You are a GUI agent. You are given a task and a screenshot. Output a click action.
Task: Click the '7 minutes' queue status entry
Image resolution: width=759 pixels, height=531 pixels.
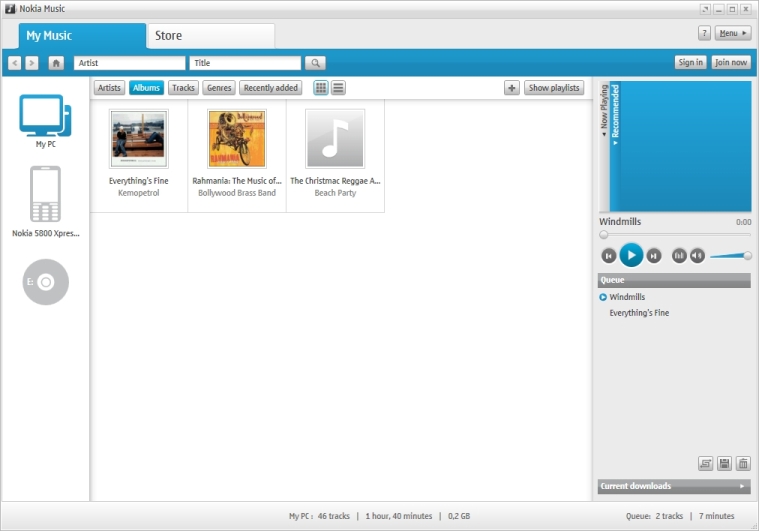716,516
